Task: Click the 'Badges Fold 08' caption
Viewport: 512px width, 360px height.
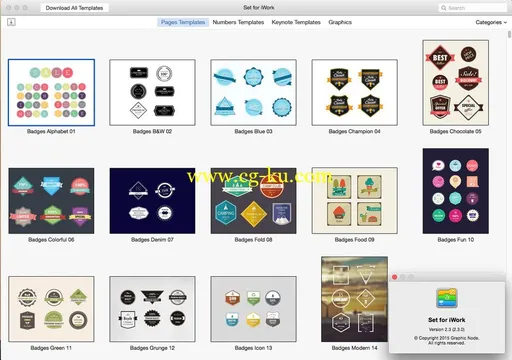Action: point(253,240)
